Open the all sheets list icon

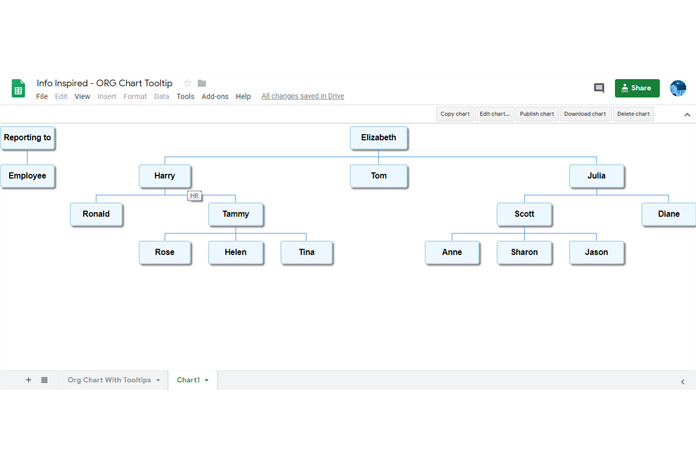44,380
